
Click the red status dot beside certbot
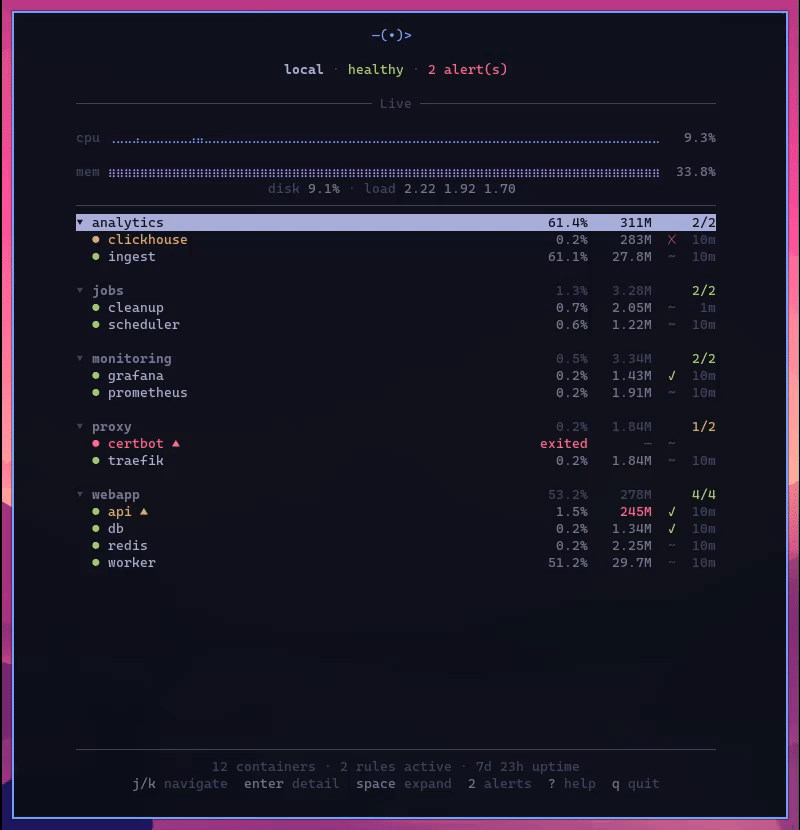(97, 443)
